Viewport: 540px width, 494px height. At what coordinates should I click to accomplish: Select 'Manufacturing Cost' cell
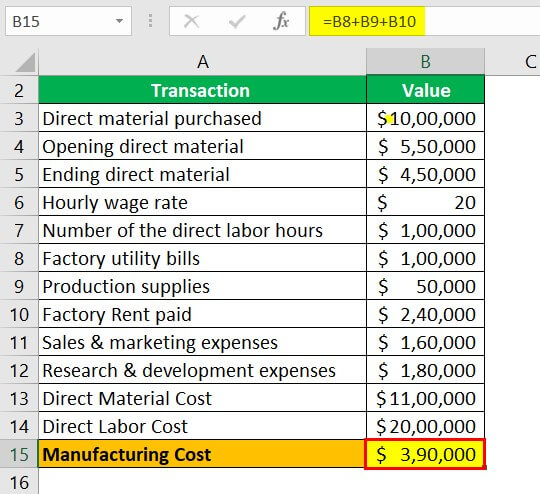[x=202, y=454]
